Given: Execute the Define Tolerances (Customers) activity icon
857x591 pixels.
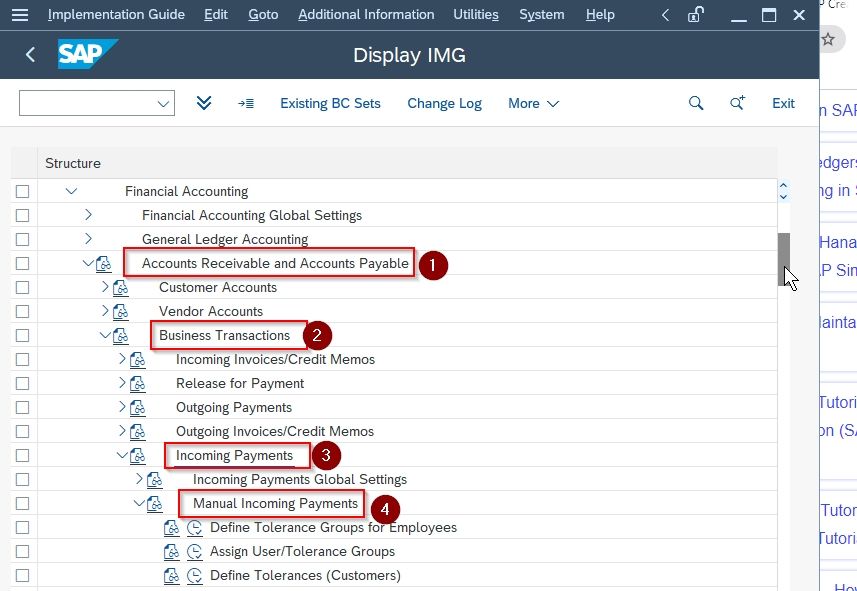Looking at the screenshot, I should pyautogui.click(x=195, y=576).
